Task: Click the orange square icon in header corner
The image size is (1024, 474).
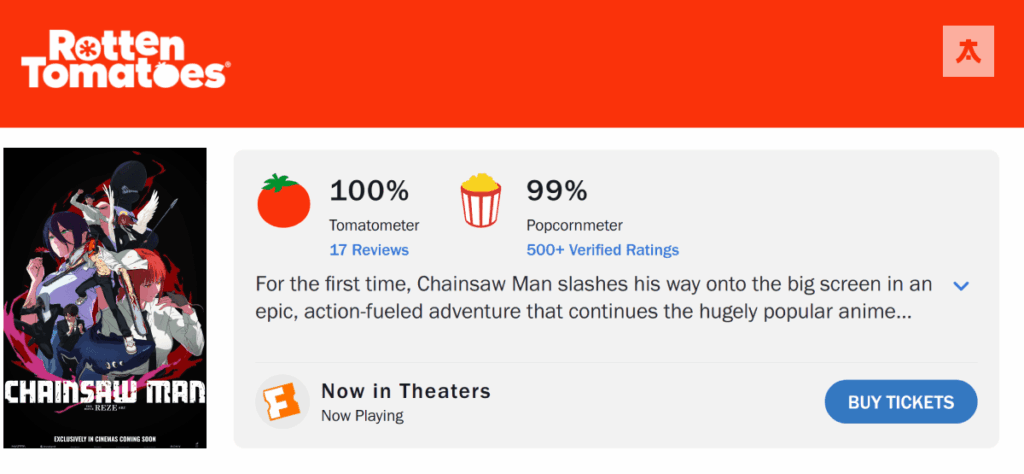Action: (x=968, y=52)
